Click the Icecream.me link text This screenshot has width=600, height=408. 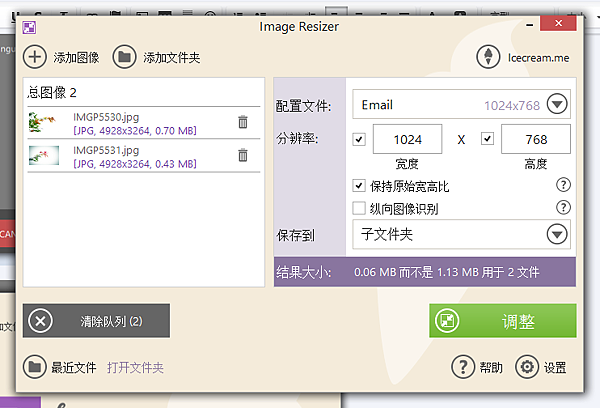tap(538, 58)
